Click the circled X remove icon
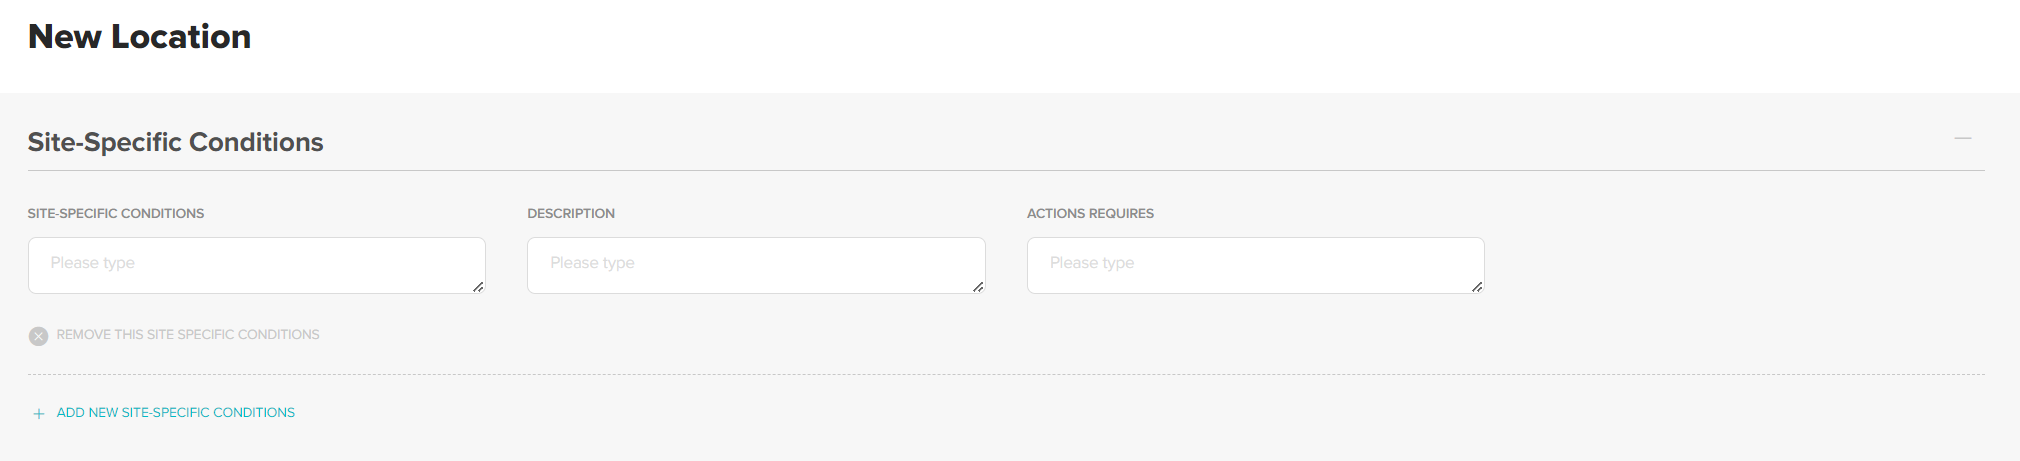Viewport: 2020px width, 461px height. coord(38,336)
